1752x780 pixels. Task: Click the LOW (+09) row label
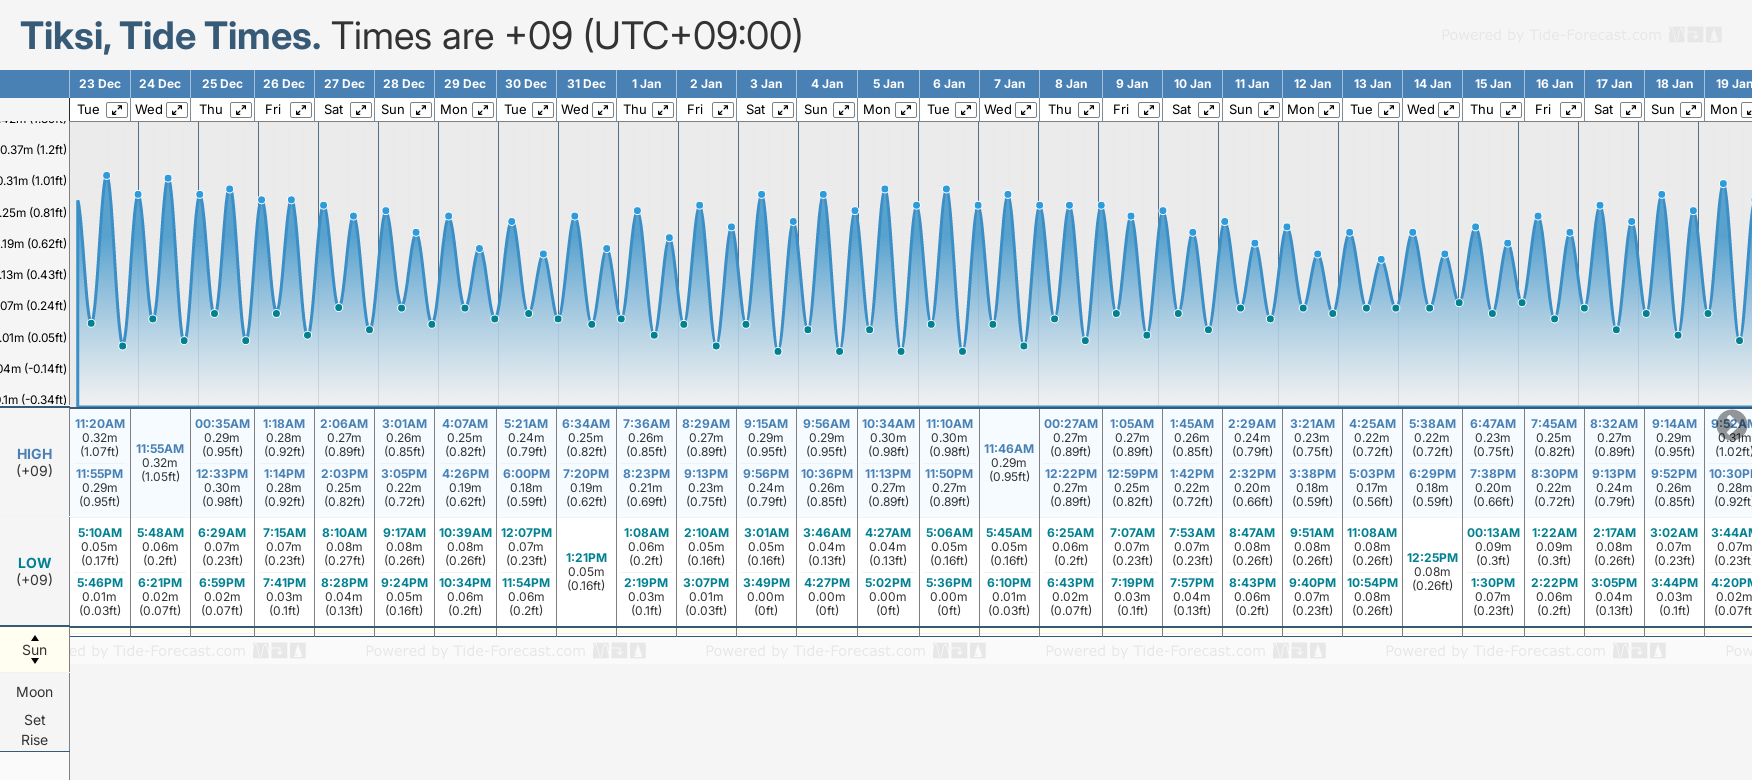pyautogui.click(x=35, y=571)
